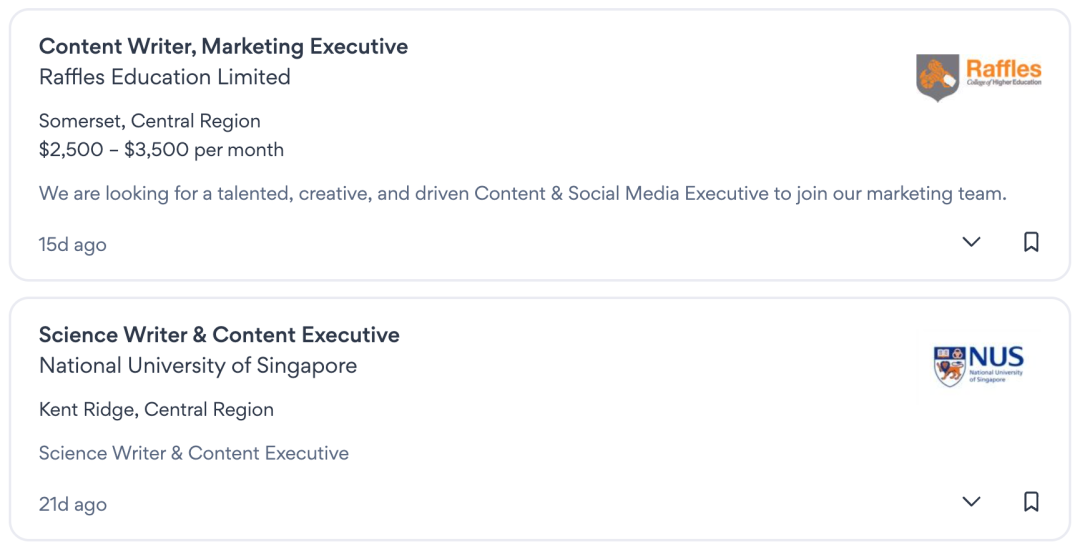
Task: Click the Raffles Education logo
Action: 978,77
